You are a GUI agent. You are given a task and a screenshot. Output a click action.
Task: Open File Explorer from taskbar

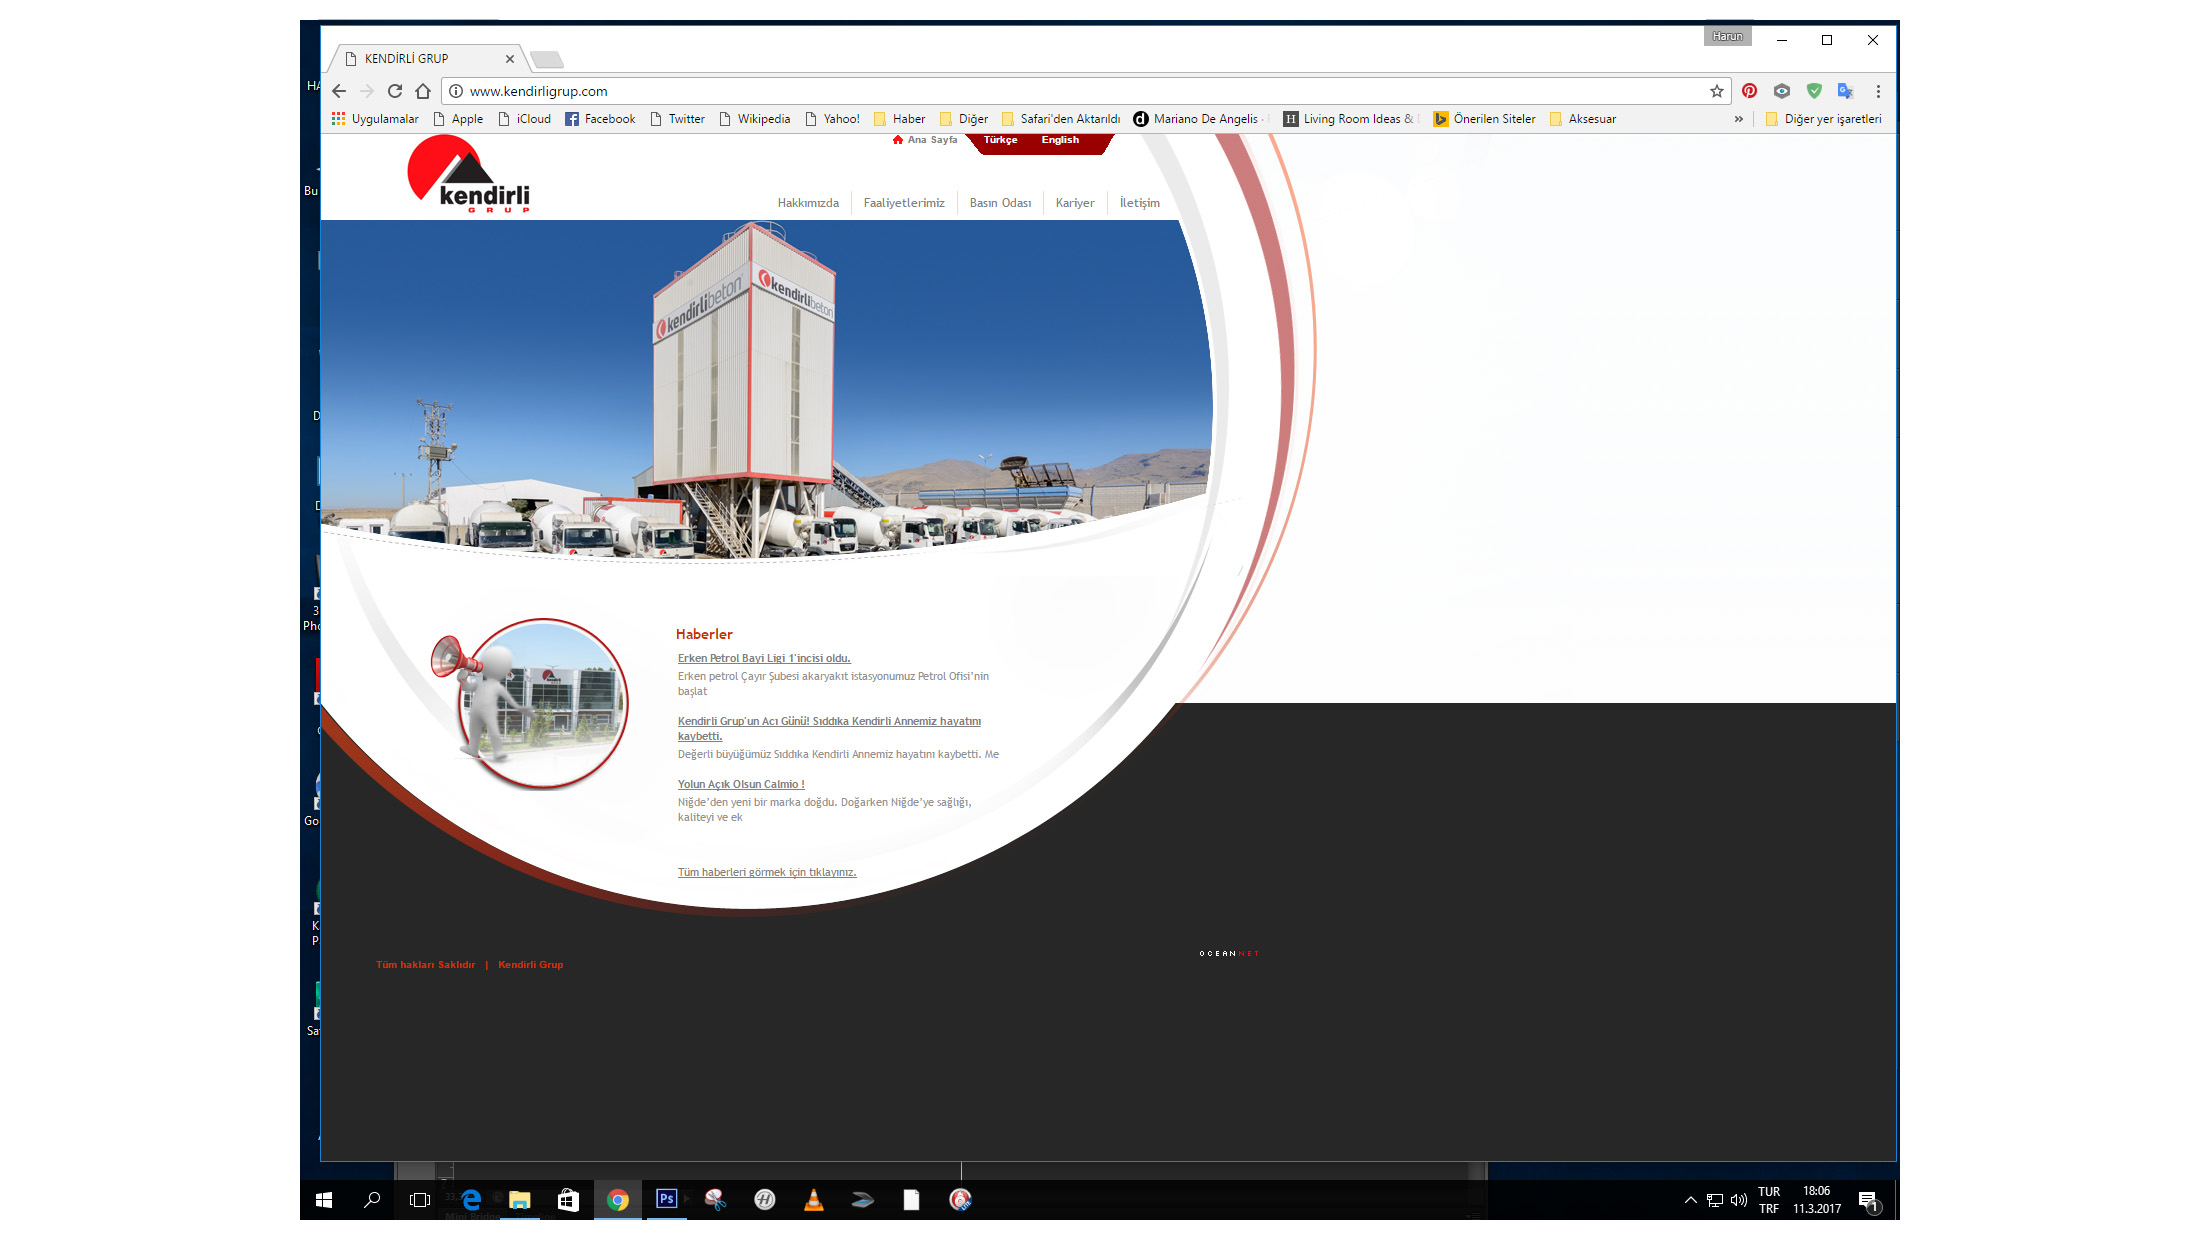pyautogui.click(x=520, y=1200)
